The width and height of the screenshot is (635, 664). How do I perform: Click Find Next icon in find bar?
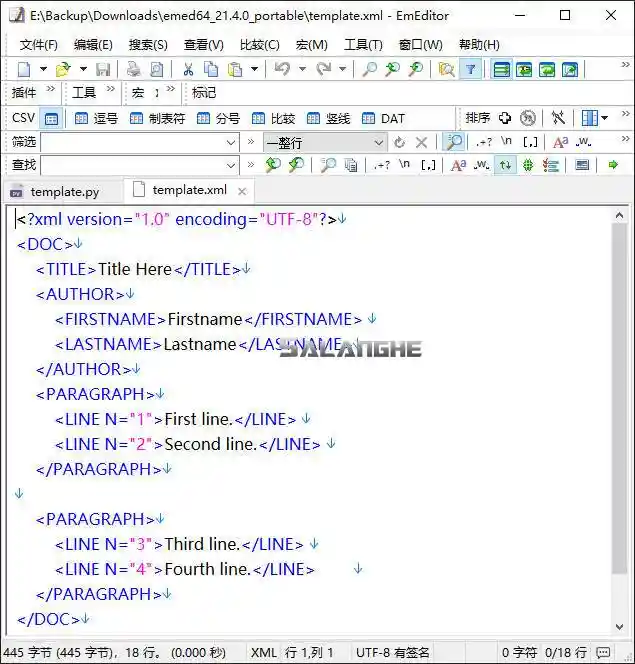[296, 165]
